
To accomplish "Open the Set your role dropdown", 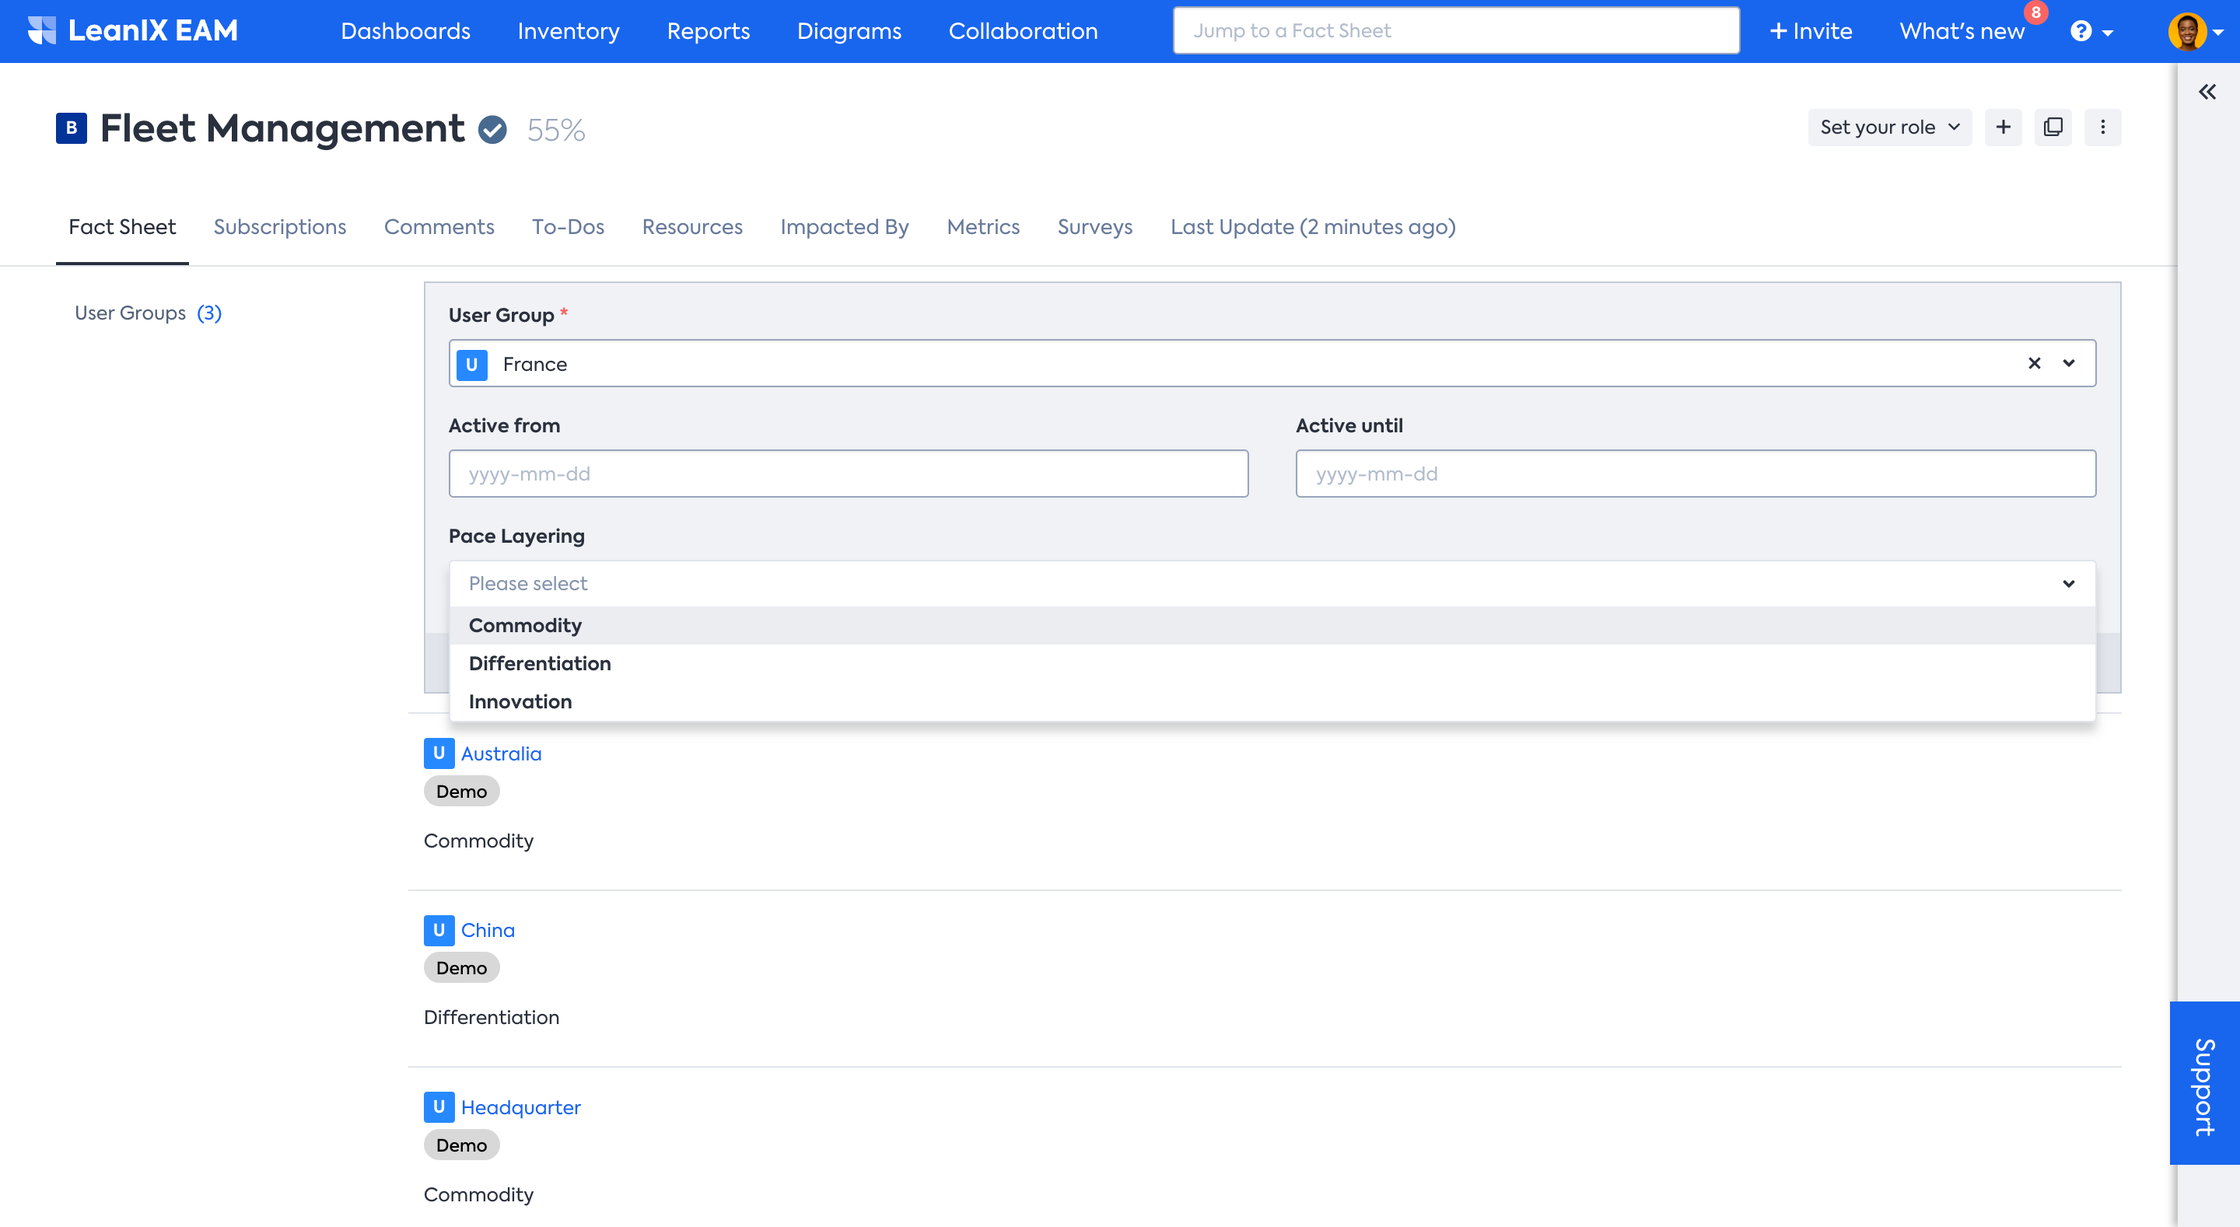I will point(1889,127).
